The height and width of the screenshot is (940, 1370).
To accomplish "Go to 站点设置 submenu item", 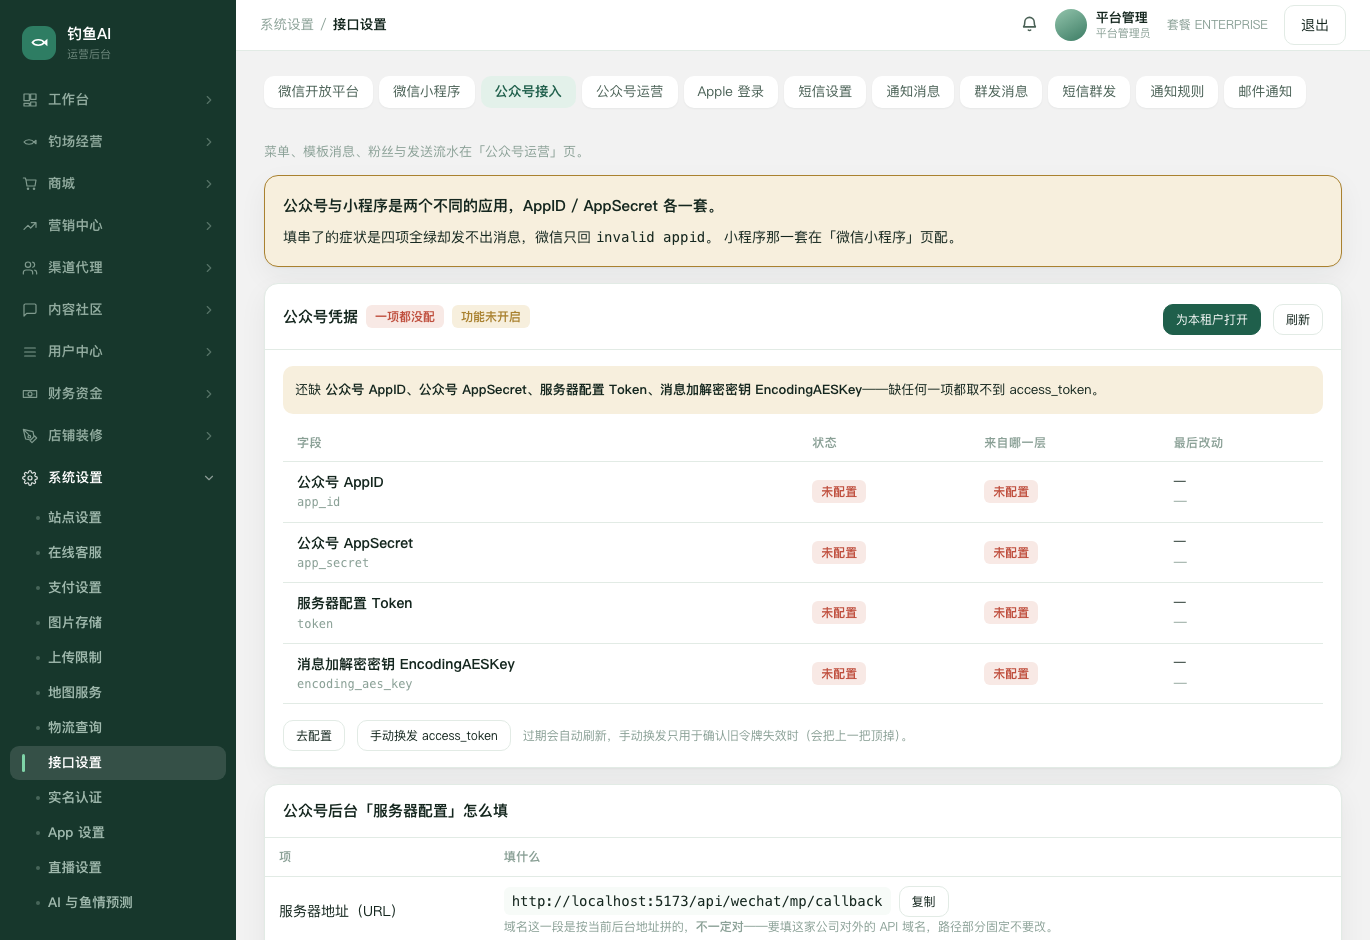I will point(118,517).
